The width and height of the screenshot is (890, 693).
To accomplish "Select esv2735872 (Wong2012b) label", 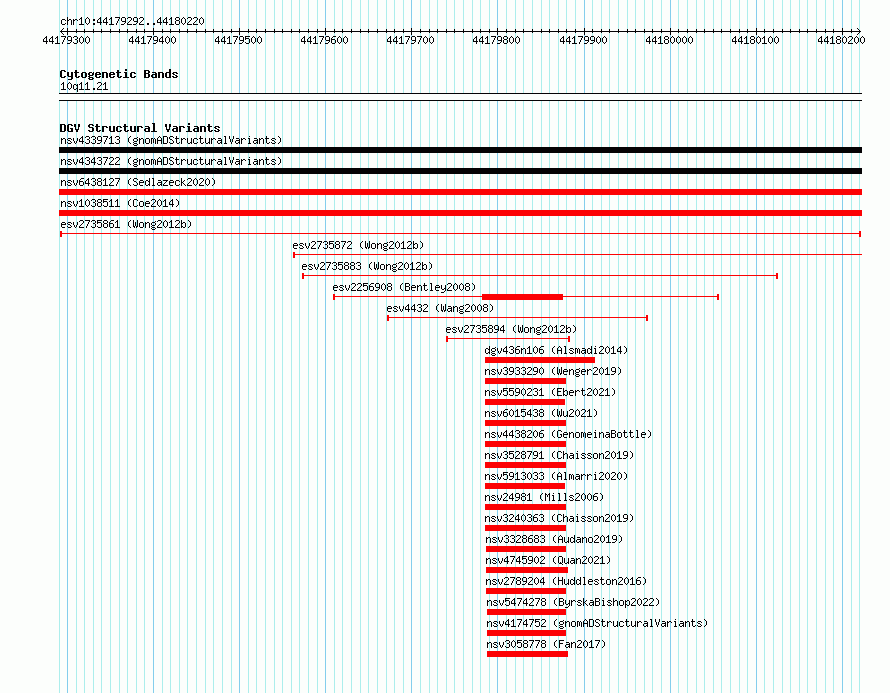I will pos(358,245).
